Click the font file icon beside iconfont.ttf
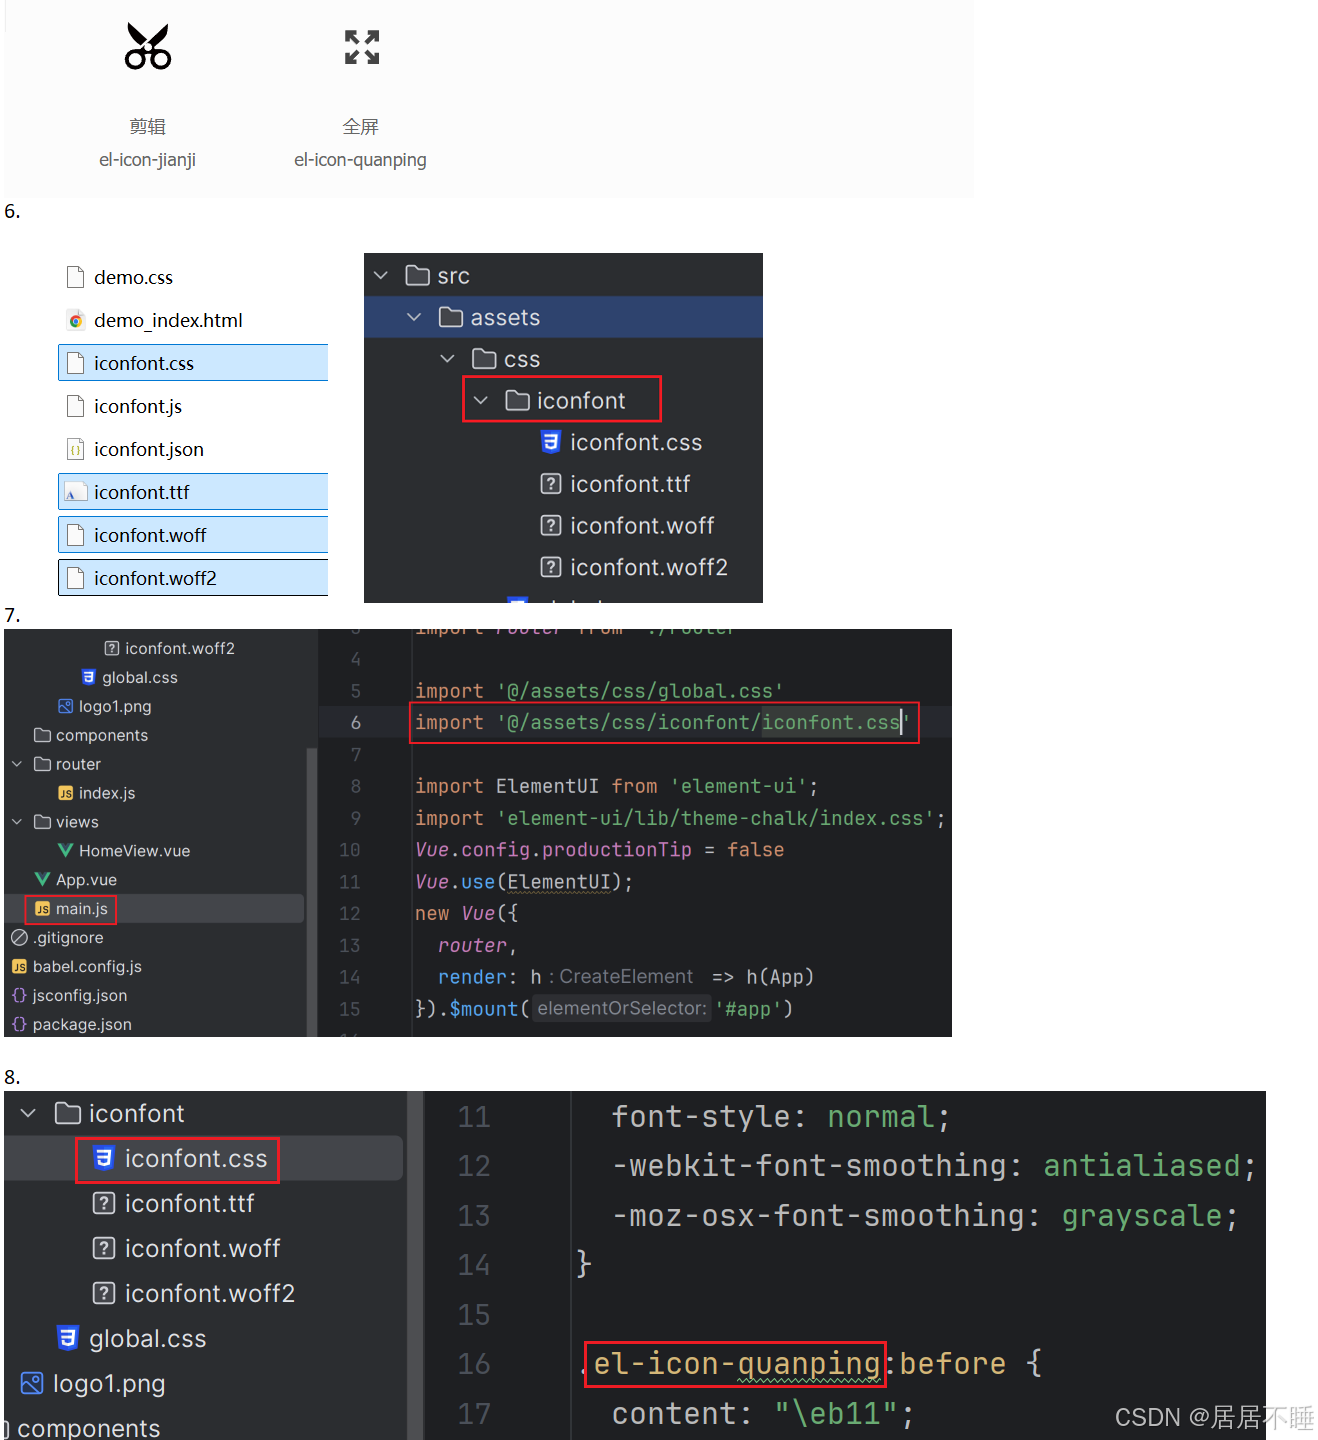 [75, 492]
